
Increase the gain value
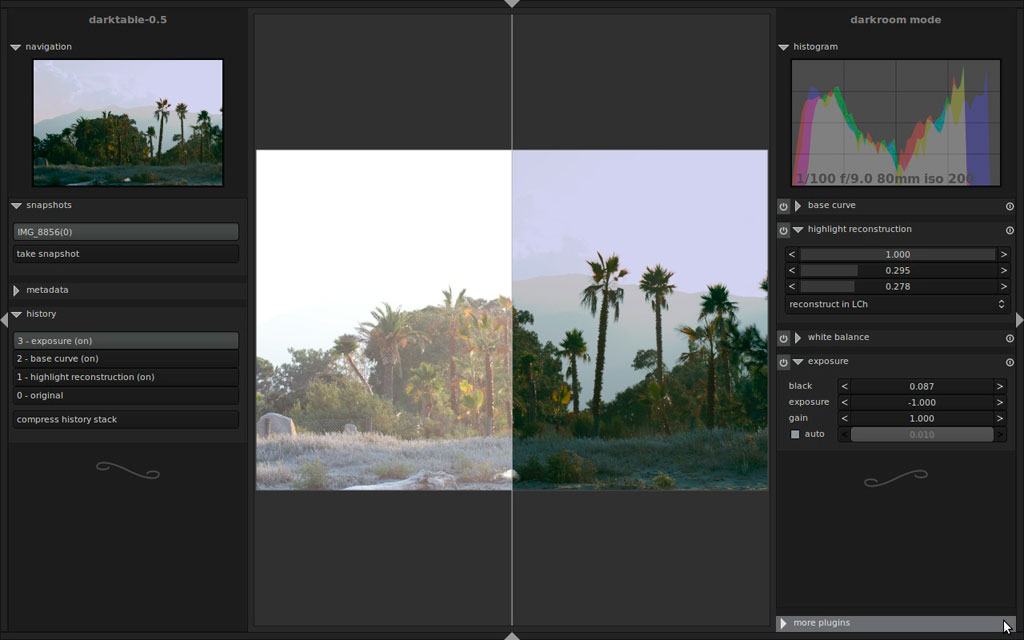(x=1000, y=419)
